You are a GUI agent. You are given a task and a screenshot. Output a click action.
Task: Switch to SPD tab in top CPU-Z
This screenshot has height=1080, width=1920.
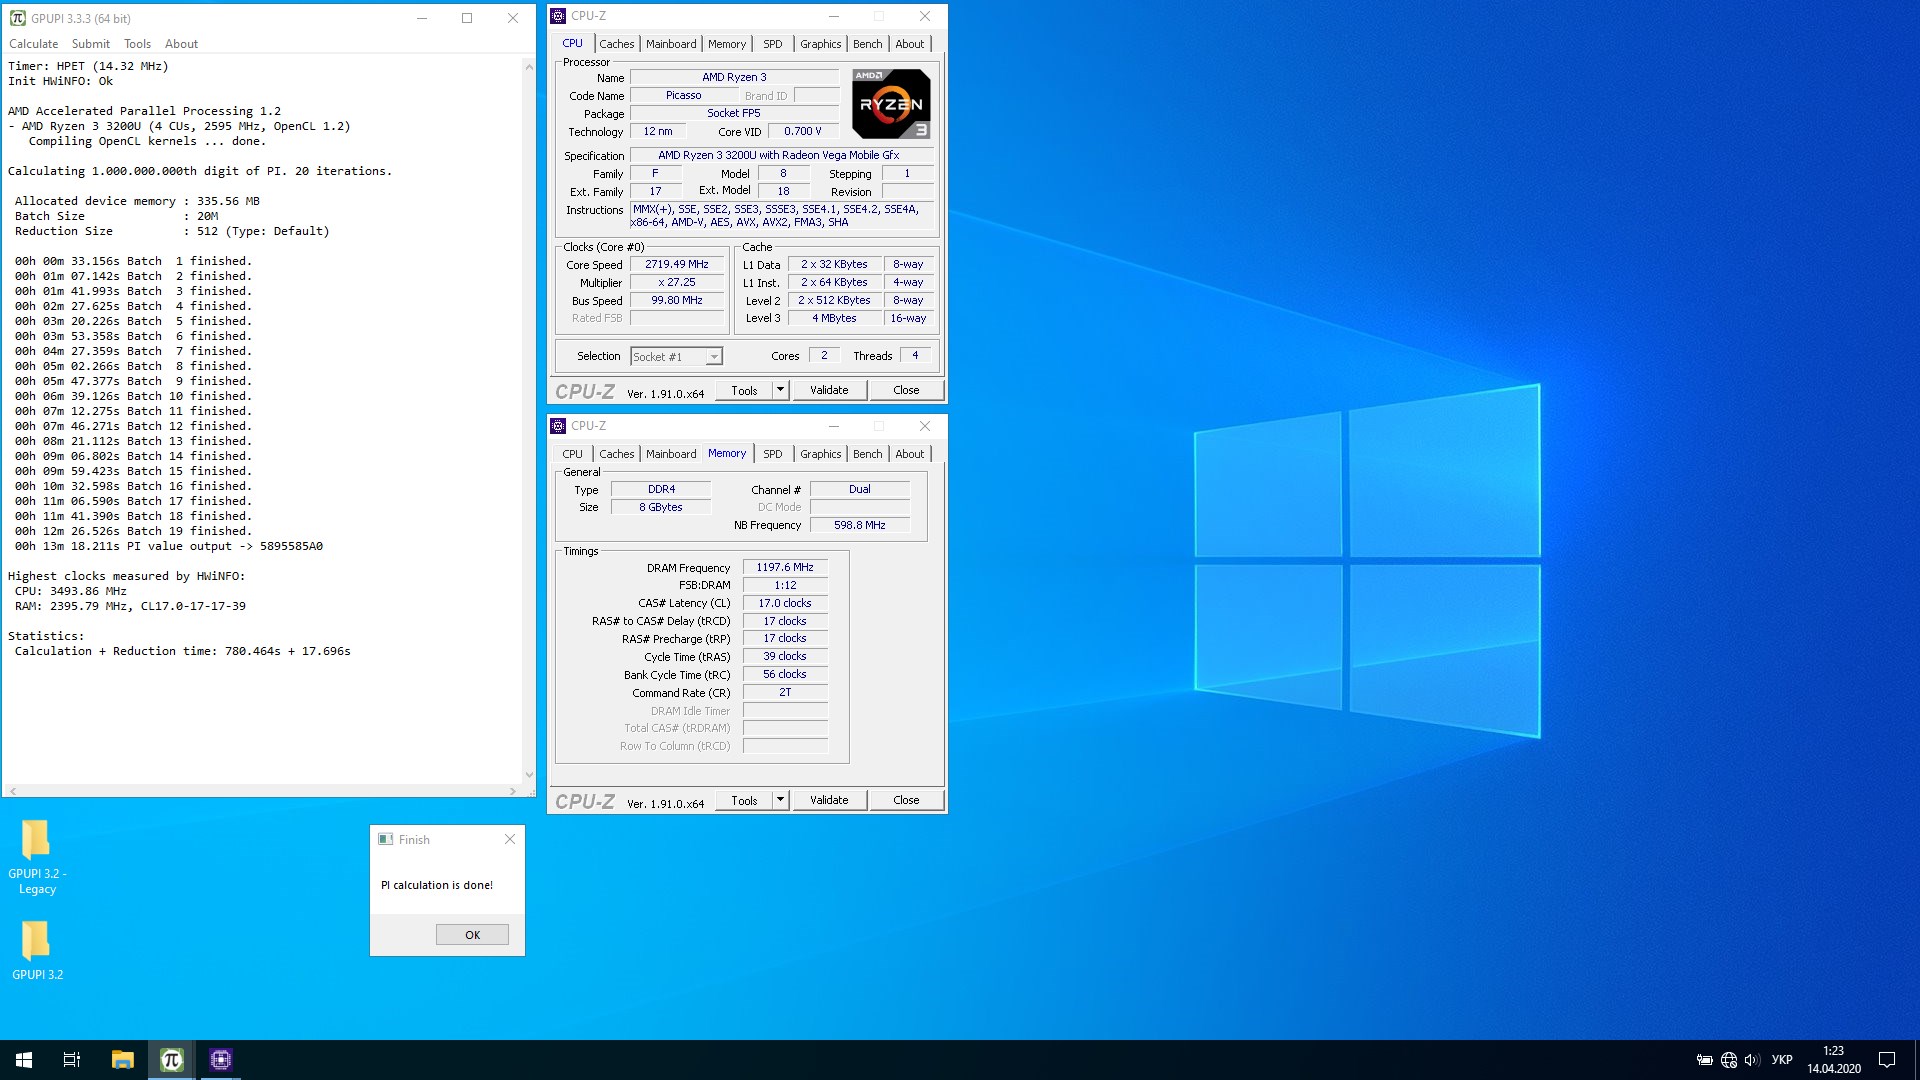773,44
